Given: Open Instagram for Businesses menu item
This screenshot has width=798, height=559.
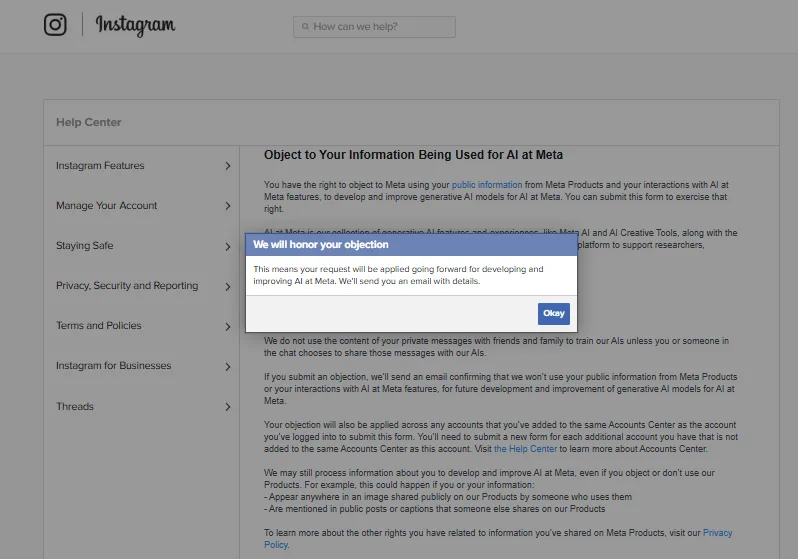Looking at the screenshot, I should coord(113,366).
